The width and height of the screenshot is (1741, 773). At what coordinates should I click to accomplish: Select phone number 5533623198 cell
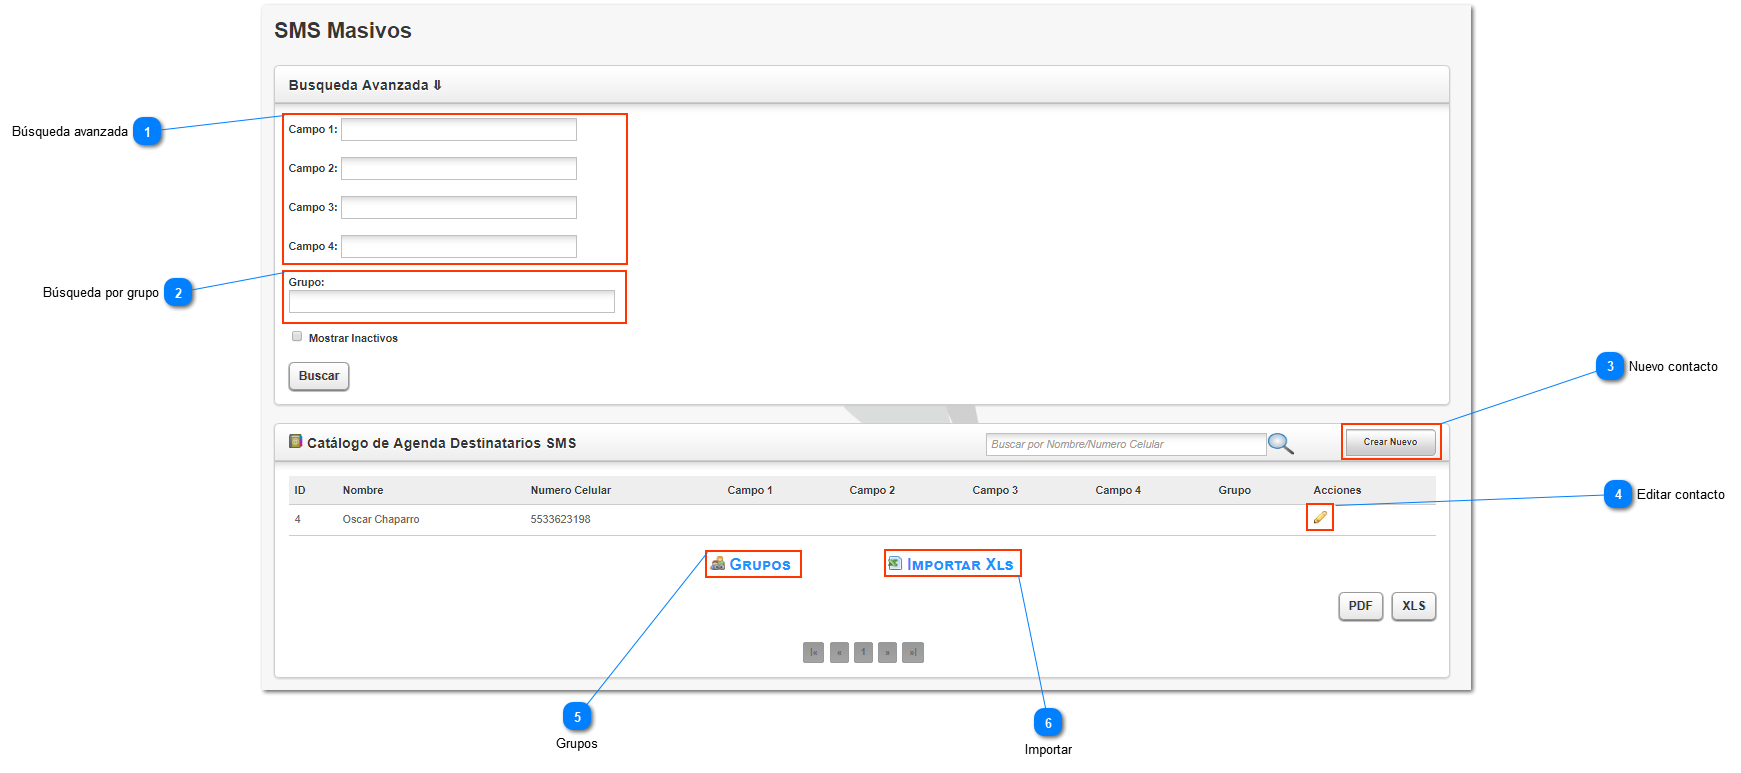(560, 519)
